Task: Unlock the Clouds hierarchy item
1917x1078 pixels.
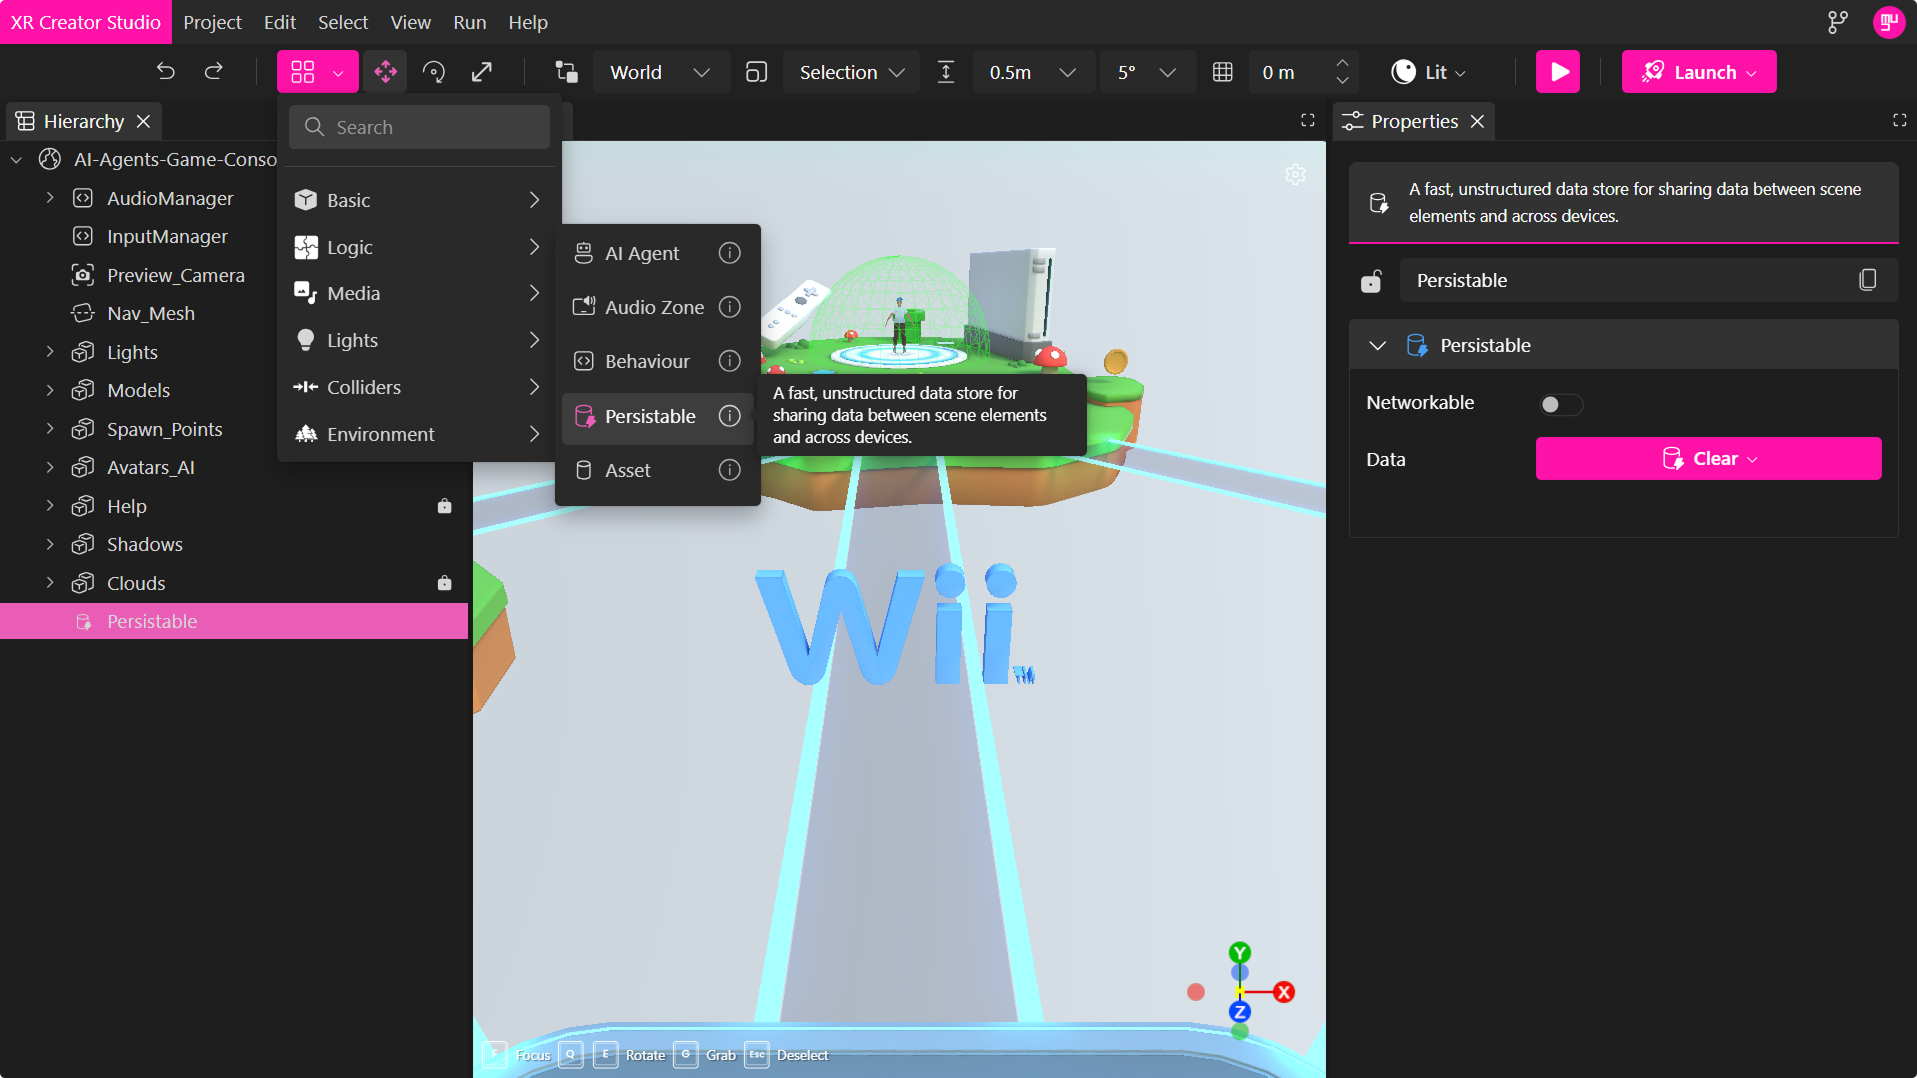Action: pos(445,583)
